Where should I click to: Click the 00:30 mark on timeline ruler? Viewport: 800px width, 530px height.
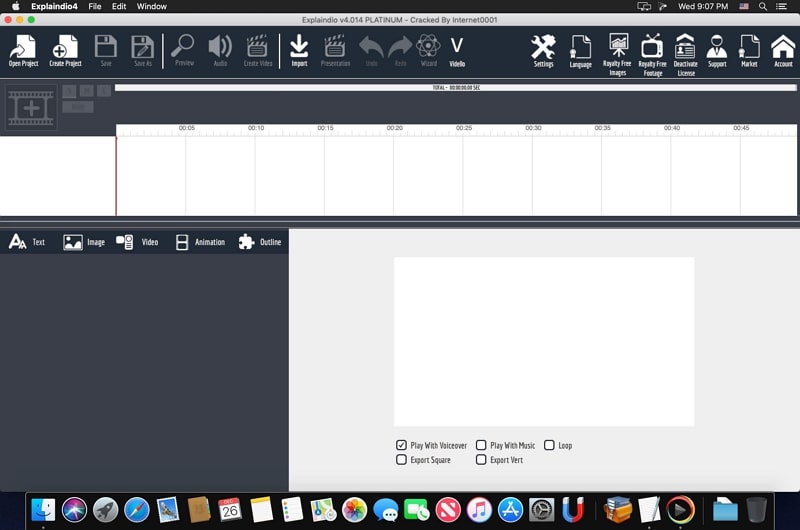(x=533, y=128)
